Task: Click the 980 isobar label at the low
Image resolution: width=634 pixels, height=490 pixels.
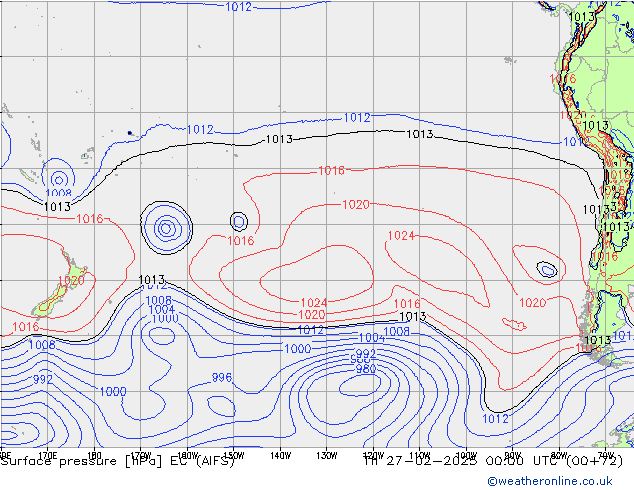Action: (x=366, y=369)
